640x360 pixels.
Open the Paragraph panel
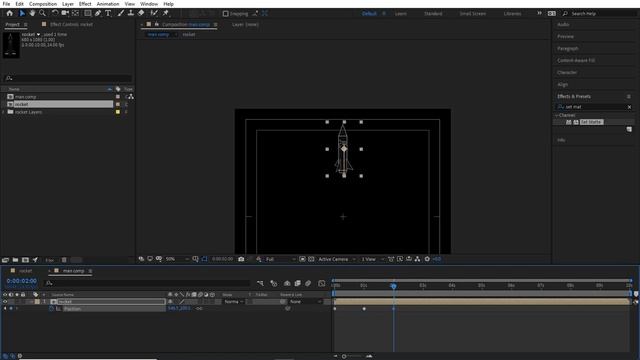coord(567,48)
